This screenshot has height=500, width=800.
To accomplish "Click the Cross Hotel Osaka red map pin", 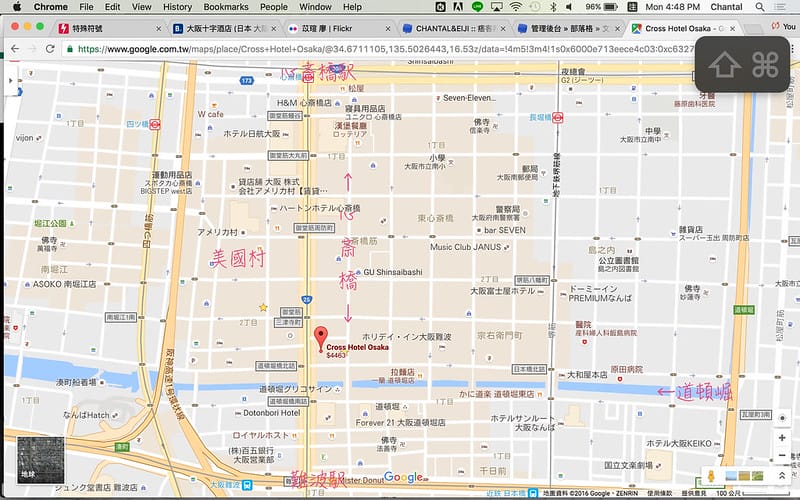I will 320,339.
